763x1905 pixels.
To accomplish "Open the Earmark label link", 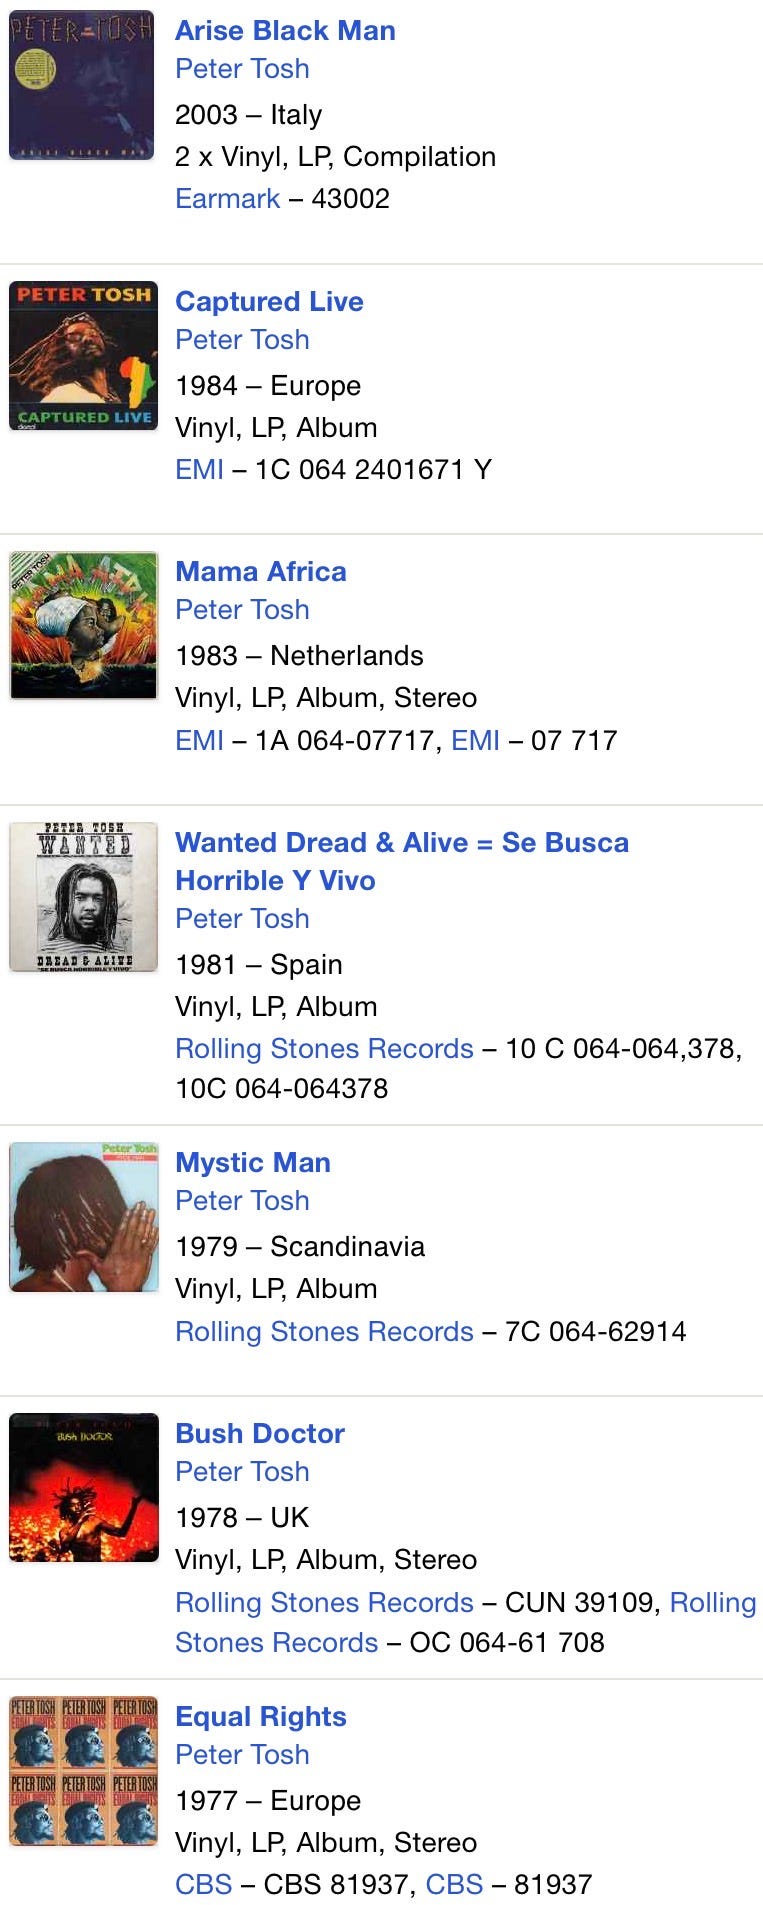I will point(227,199).
